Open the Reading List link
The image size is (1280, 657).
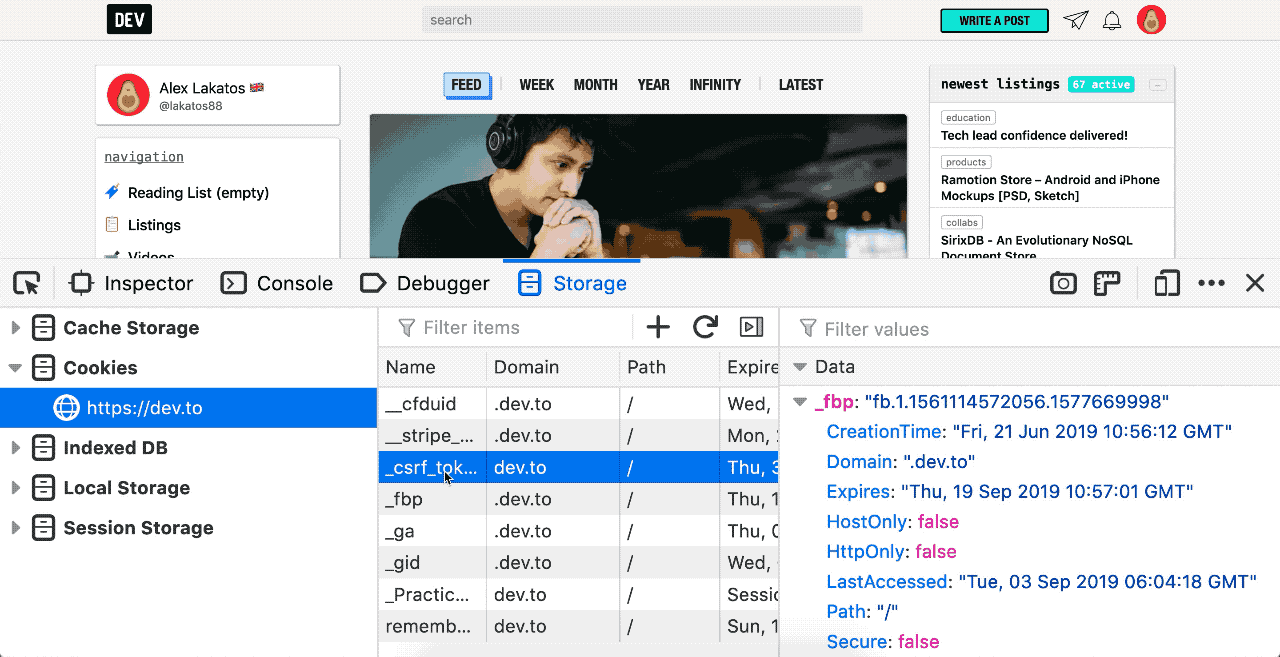pos(198,193)
